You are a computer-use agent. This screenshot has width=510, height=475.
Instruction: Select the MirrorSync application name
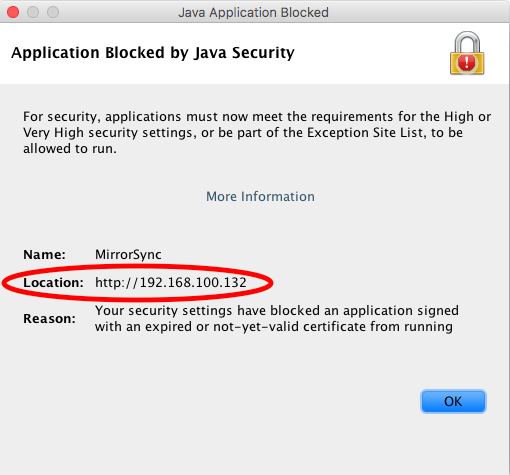128,255
